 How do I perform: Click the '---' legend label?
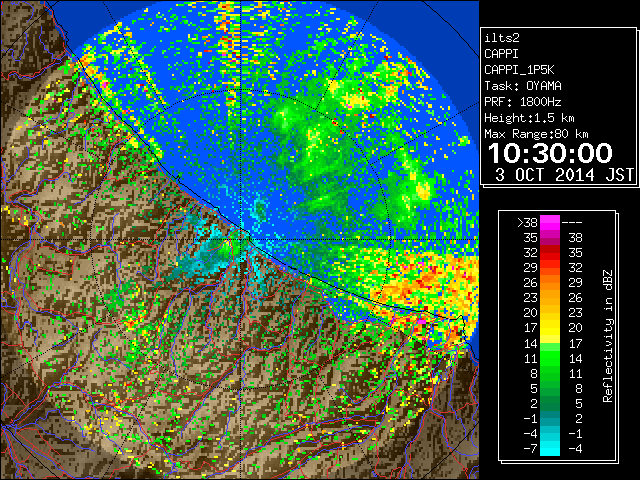572,223
